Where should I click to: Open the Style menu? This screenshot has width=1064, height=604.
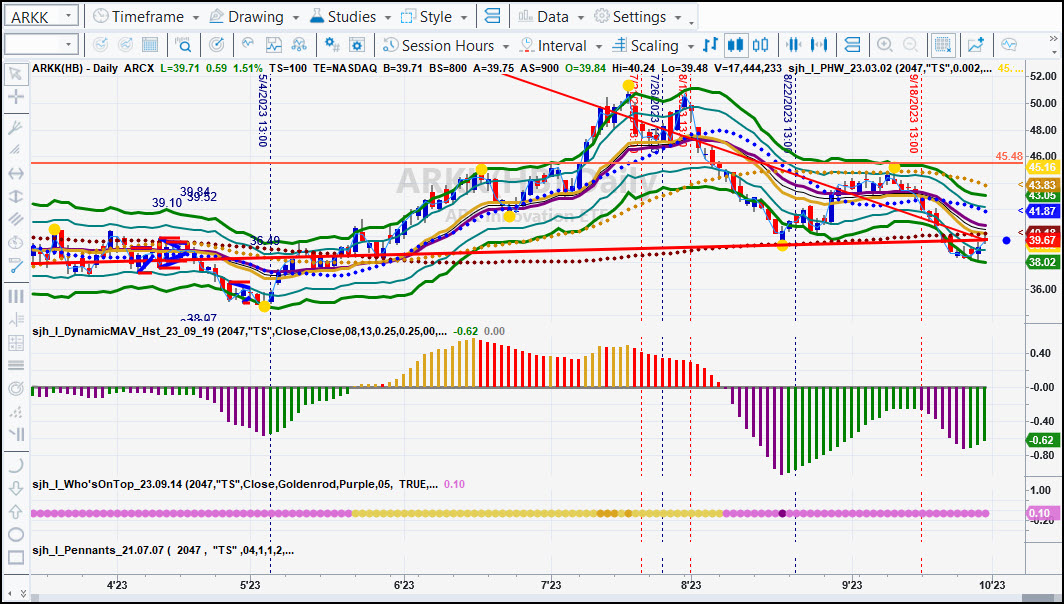click(x=434, y=16)
